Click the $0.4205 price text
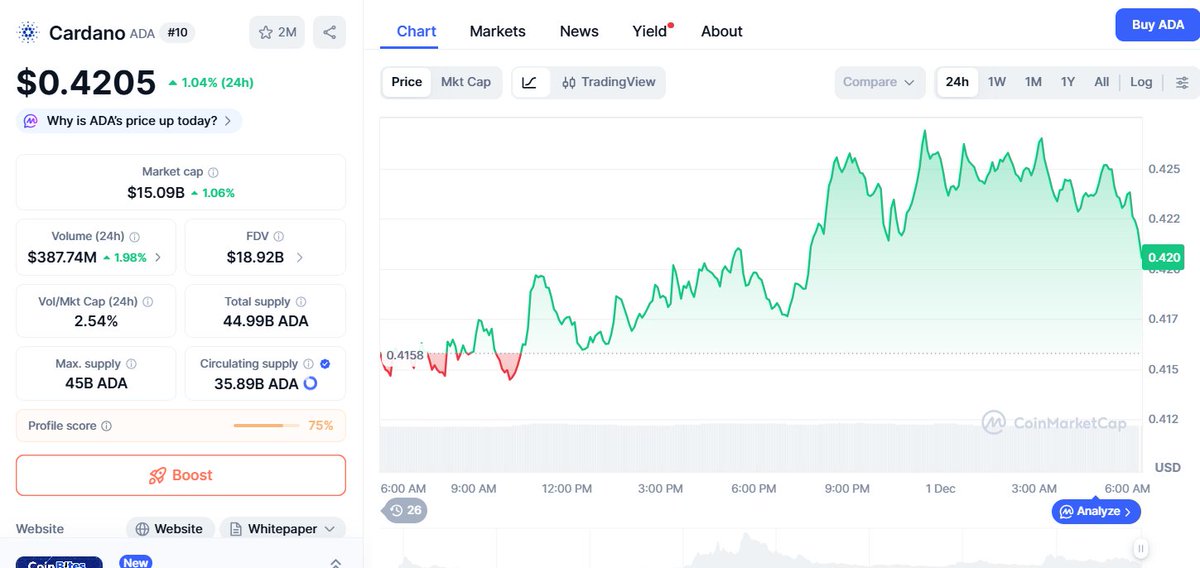 [86, 82]
